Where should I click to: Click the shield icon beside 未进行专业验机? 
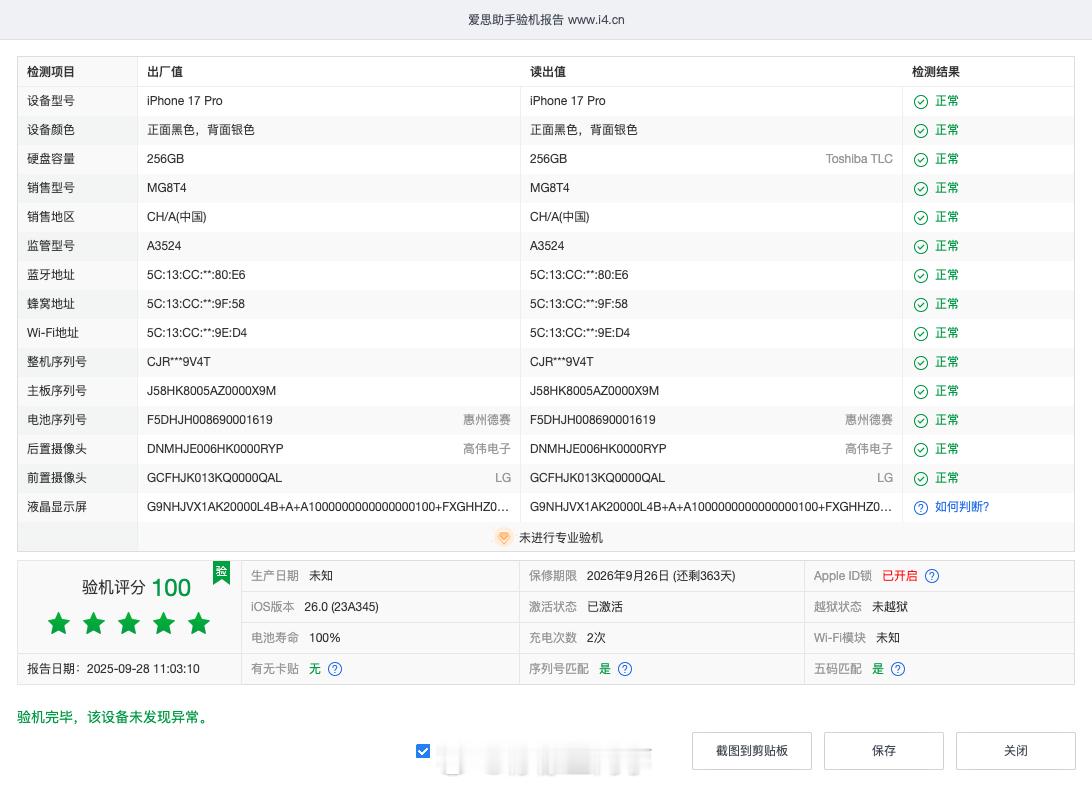tap(504, 537)
